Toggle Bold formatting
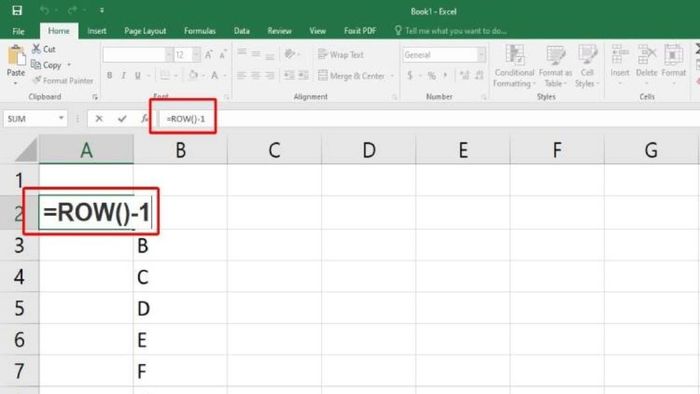 [x=109, y=75]
